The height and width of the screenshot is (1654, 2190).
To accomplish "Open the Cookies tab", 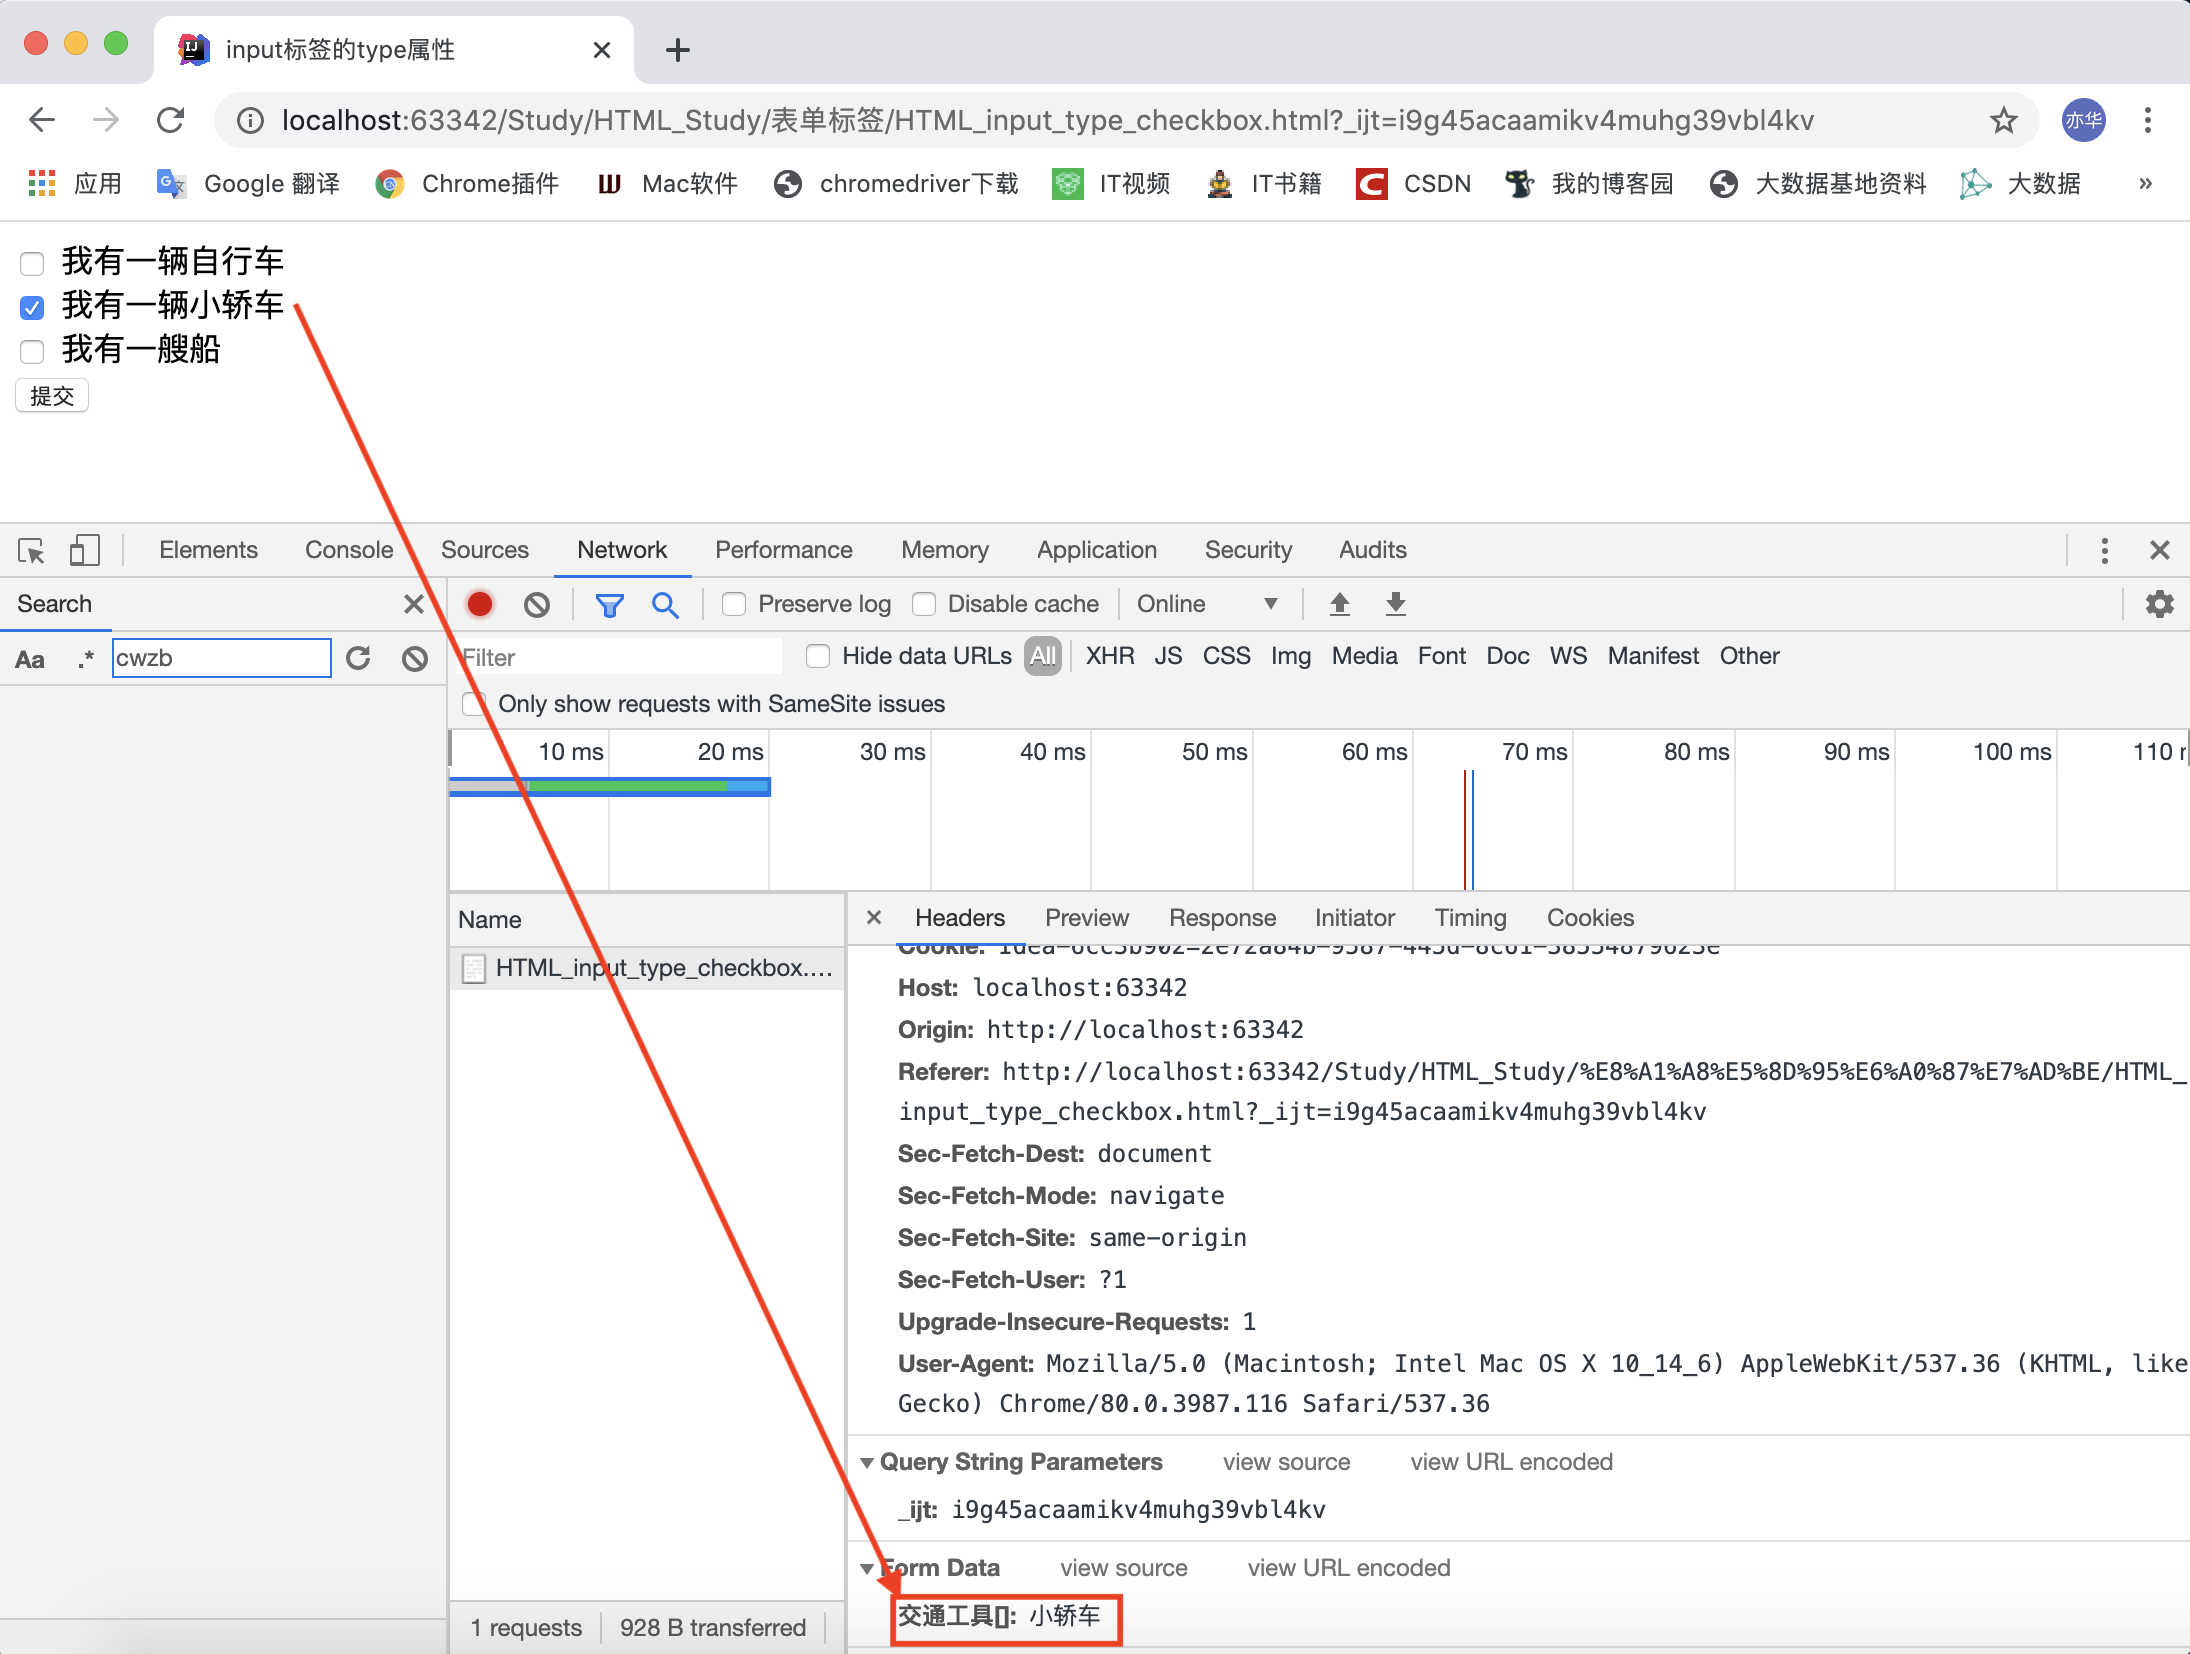I will click(x=1590, y=918).
